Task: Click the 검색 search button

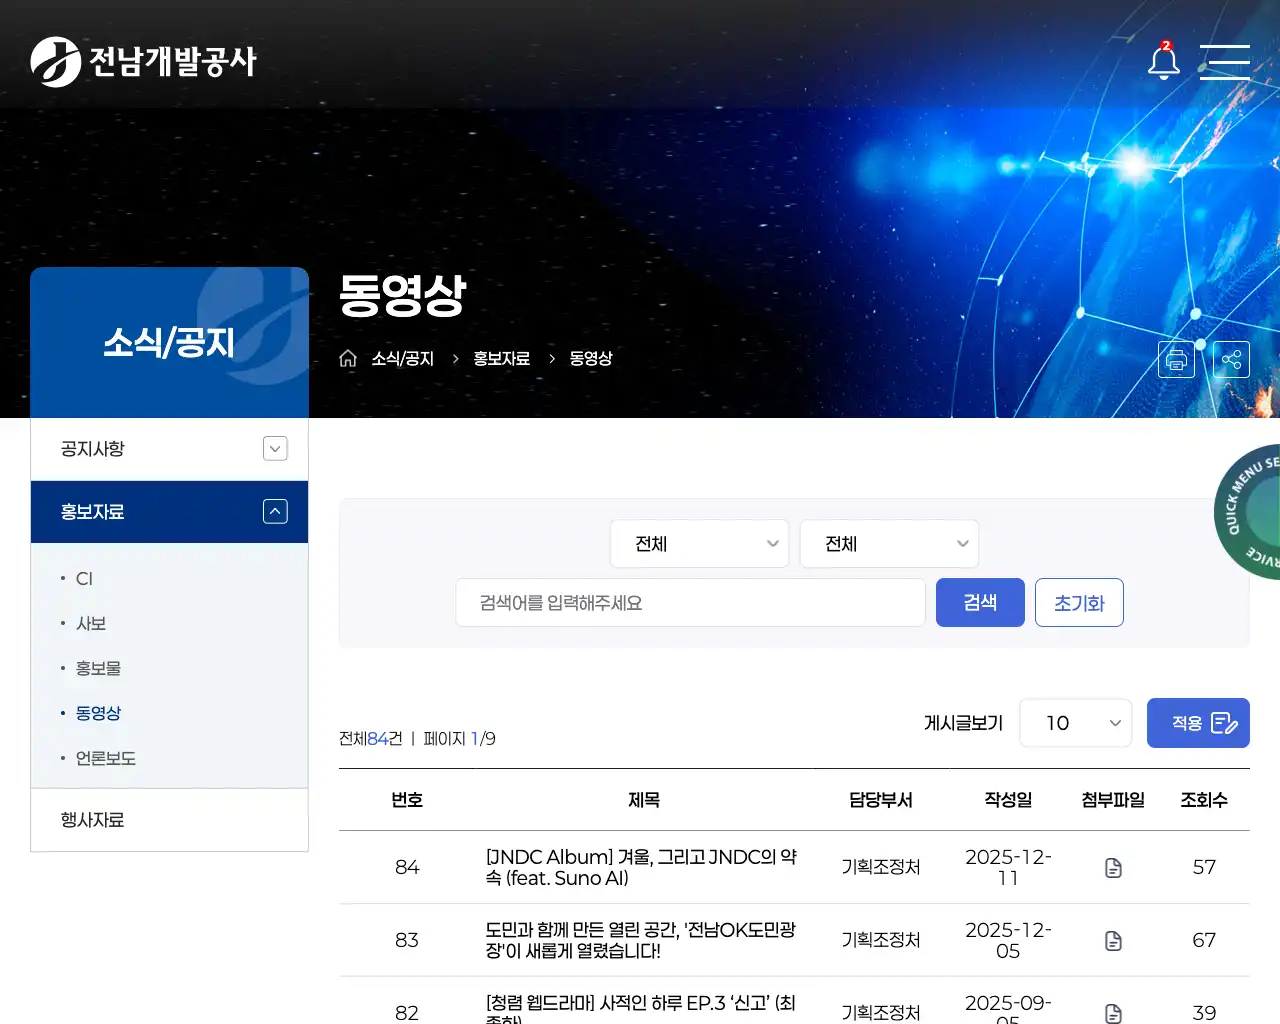Action: [x=980, y=602]
